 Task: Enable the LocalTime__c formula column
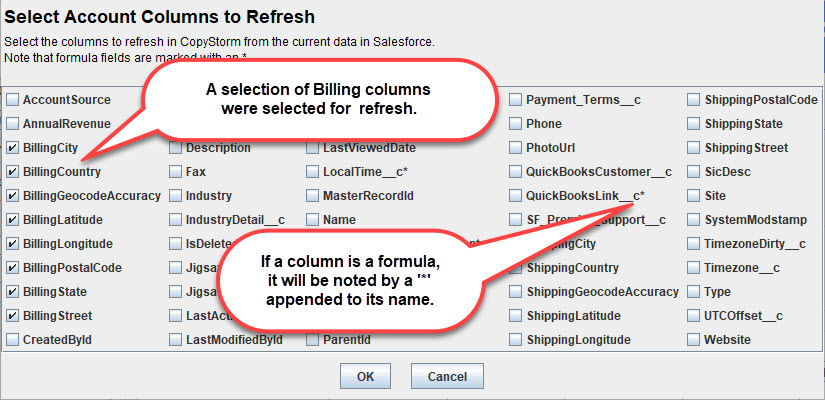(313, 172)
